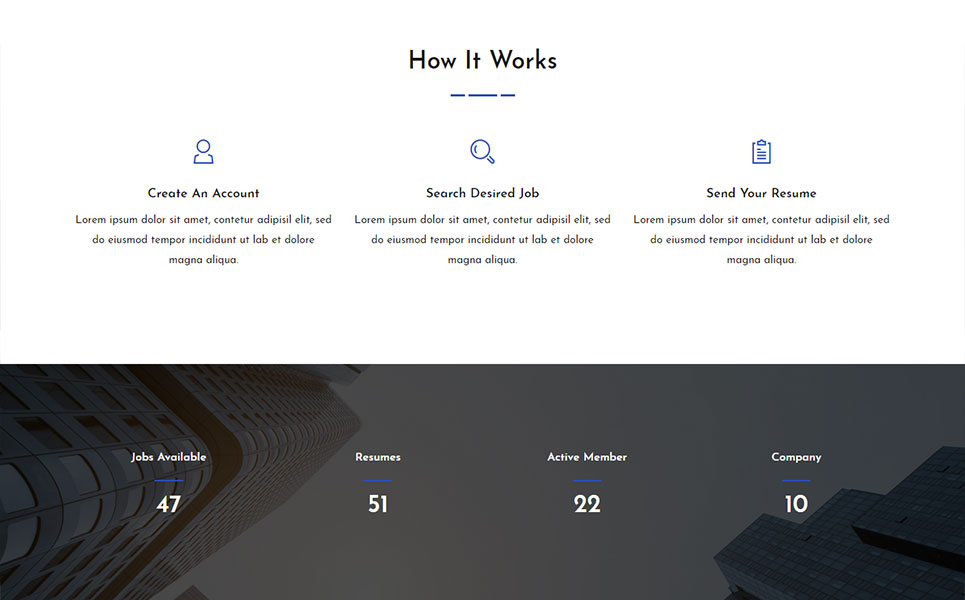This screenshot has height=600, width=965.
Task: Select the 'Send Your Resume' heading
Action: [x=761, y=193]
